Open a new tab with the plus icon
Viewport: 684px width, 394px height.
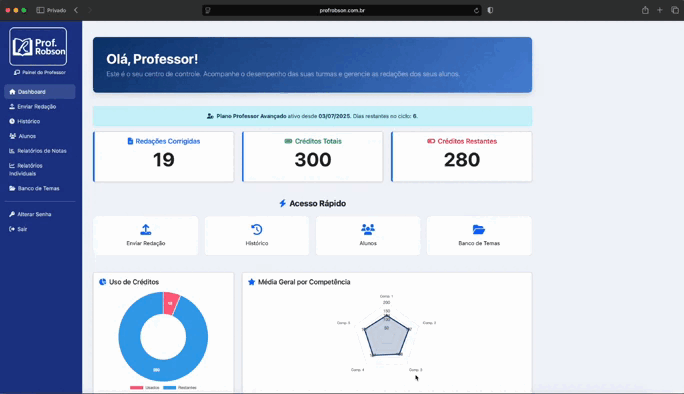pyautogui.click(x=660, y=10)
